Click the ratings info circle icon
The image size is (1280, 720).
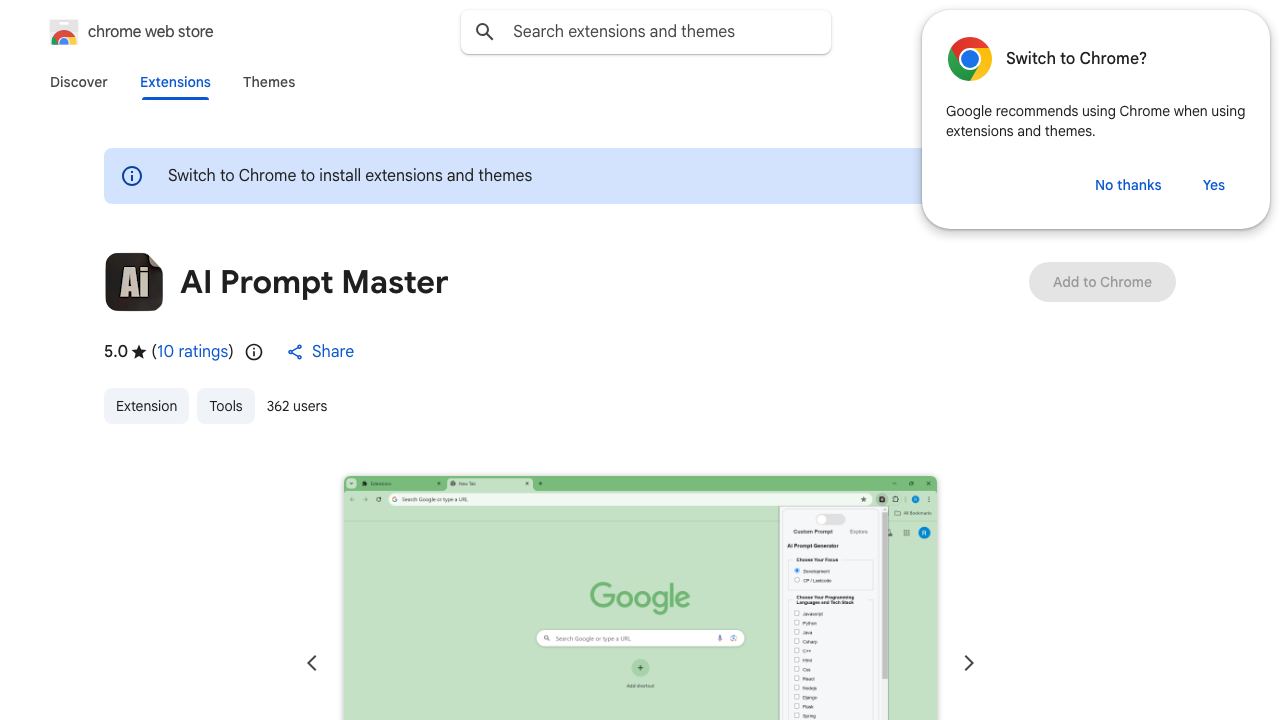coord(254,352)
